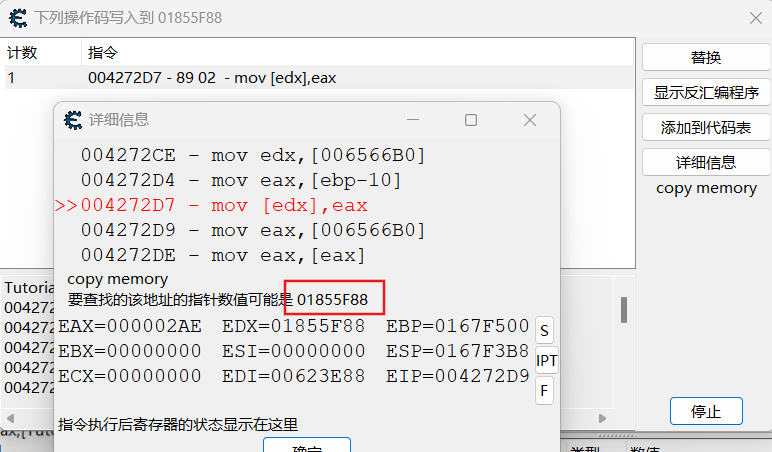Click the 详细信息 button on the right panel

(706, 163)
